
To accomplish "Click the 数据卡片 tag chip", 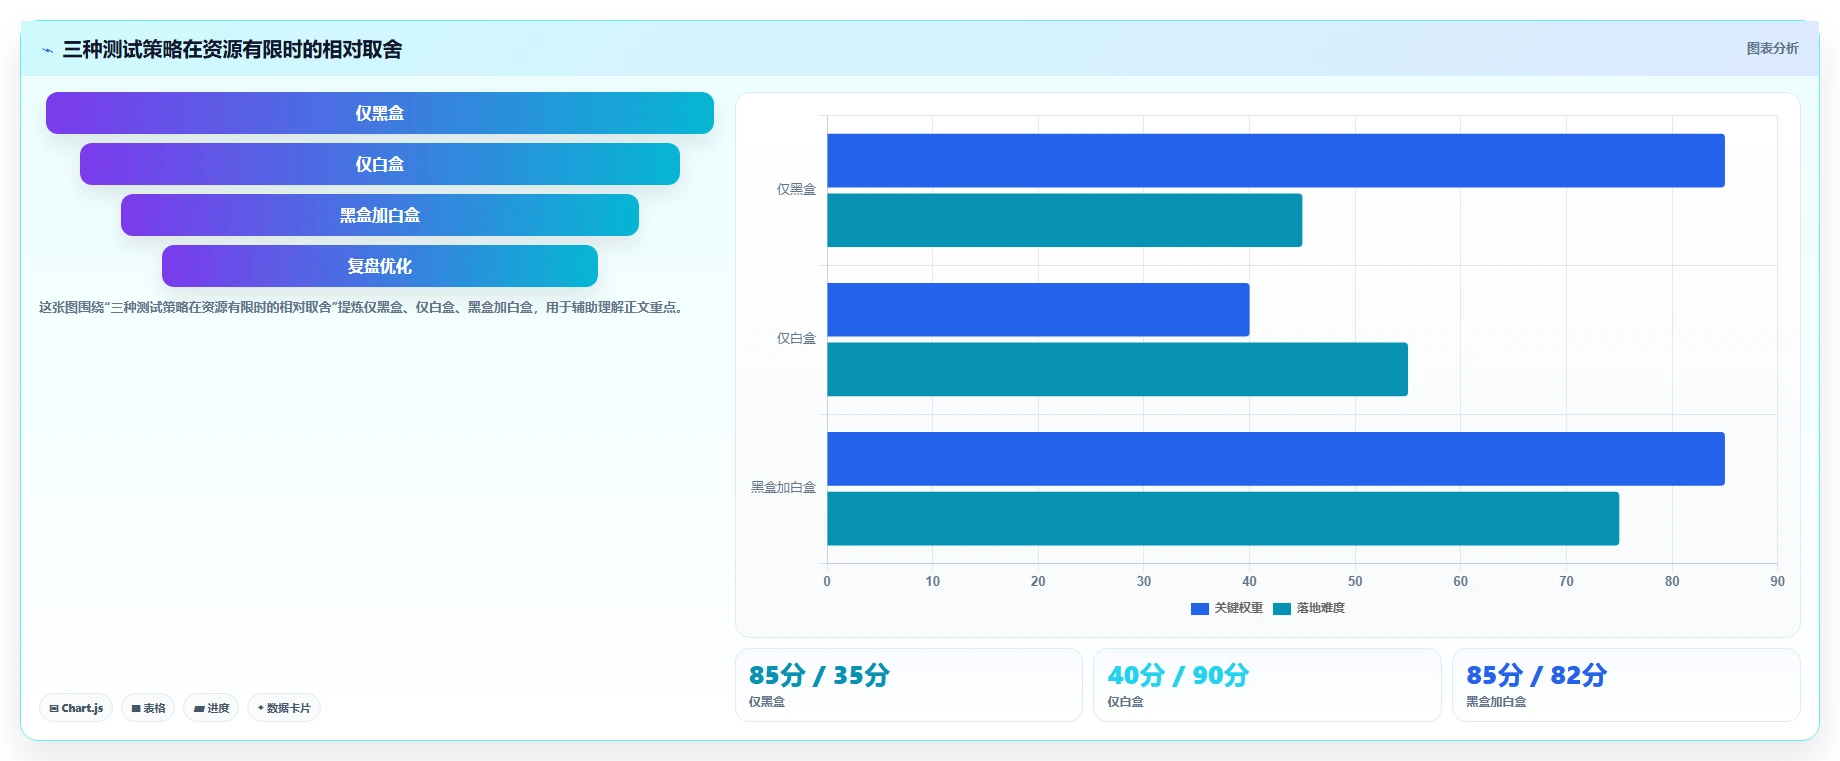I will tap(284, 708).
